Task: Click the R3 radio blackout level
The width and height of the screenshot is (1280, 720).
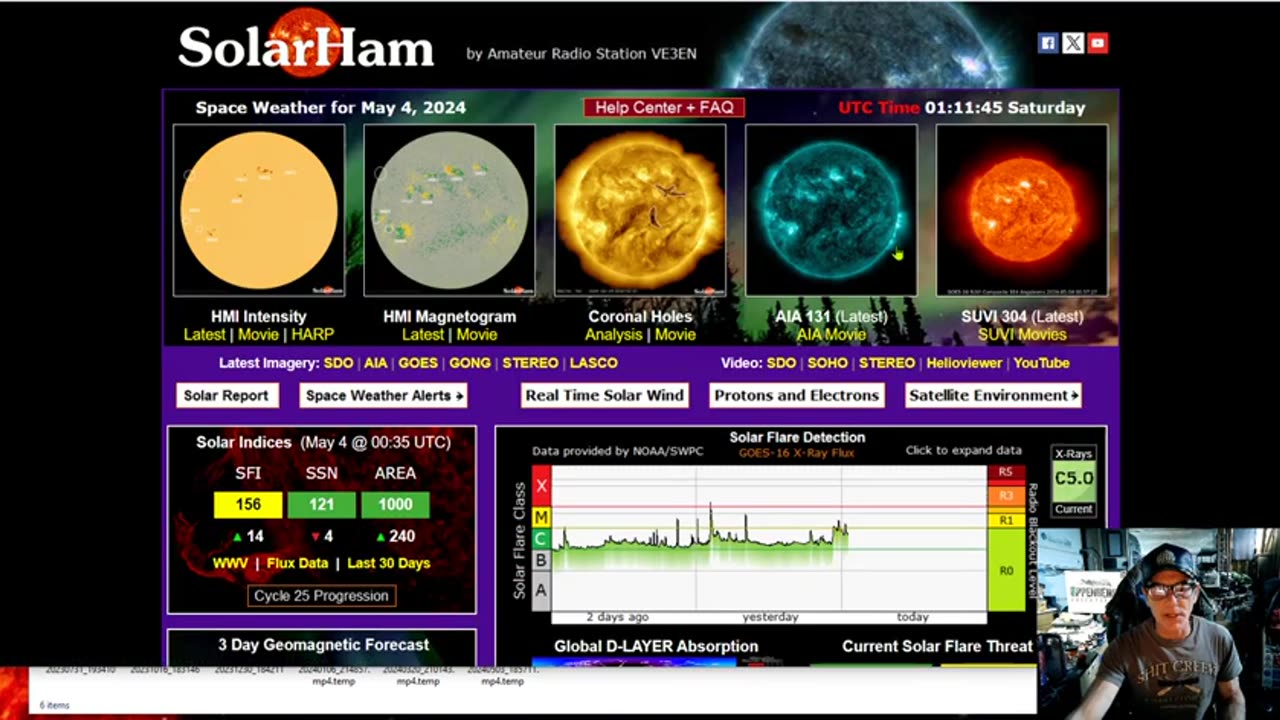Action: tap(1006, 495)
